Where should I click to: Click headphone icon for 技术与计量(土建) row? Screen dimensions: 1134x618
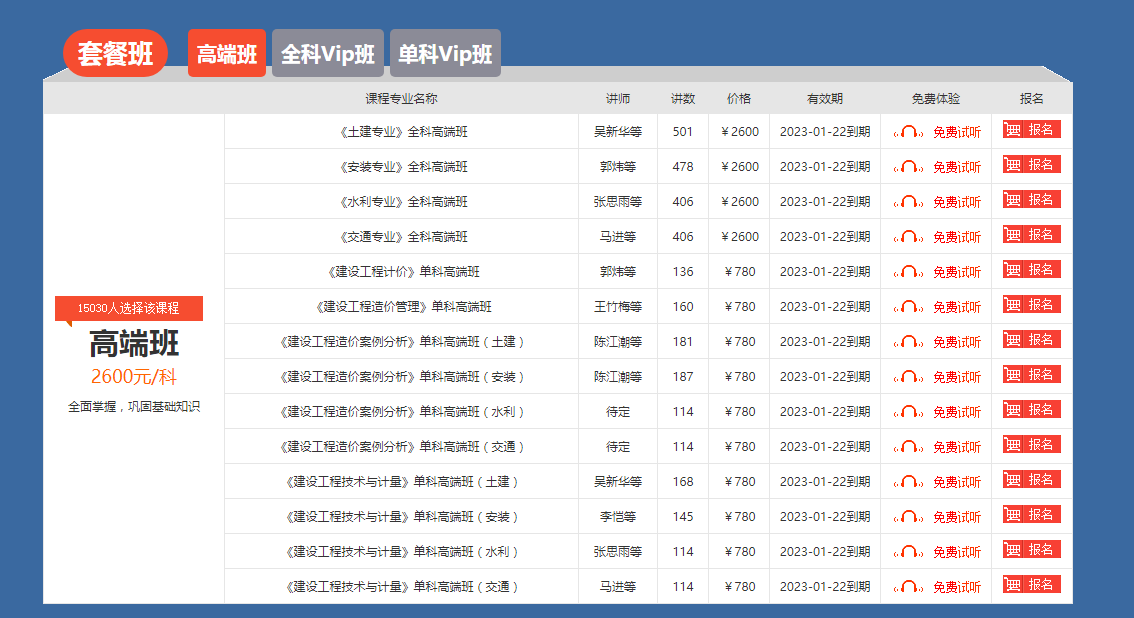pos(908,482)
